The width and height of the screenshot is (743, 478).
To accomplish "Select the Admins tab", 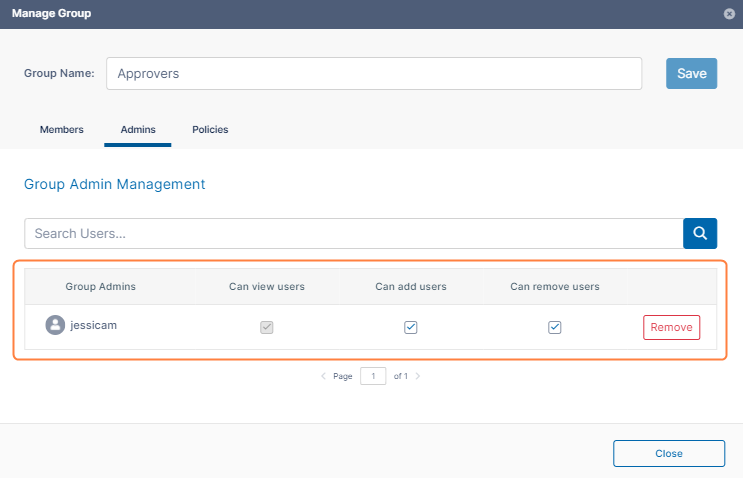I will click(x=137, y=130).
